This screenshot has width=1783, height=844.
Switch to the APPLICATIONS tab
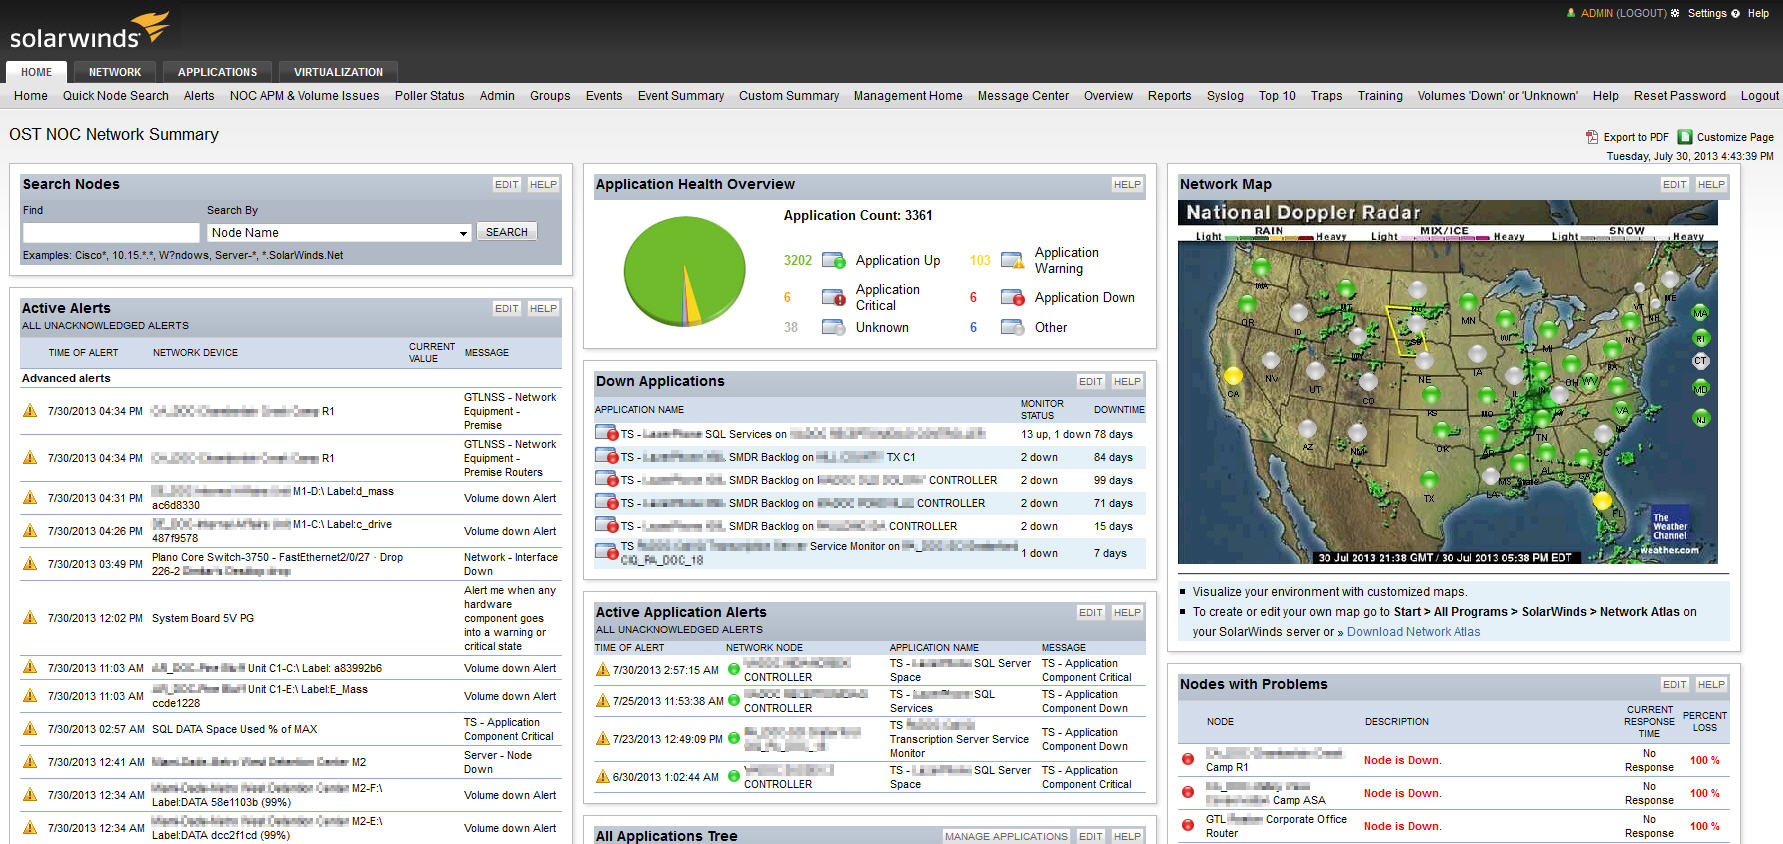coord(218,72)
